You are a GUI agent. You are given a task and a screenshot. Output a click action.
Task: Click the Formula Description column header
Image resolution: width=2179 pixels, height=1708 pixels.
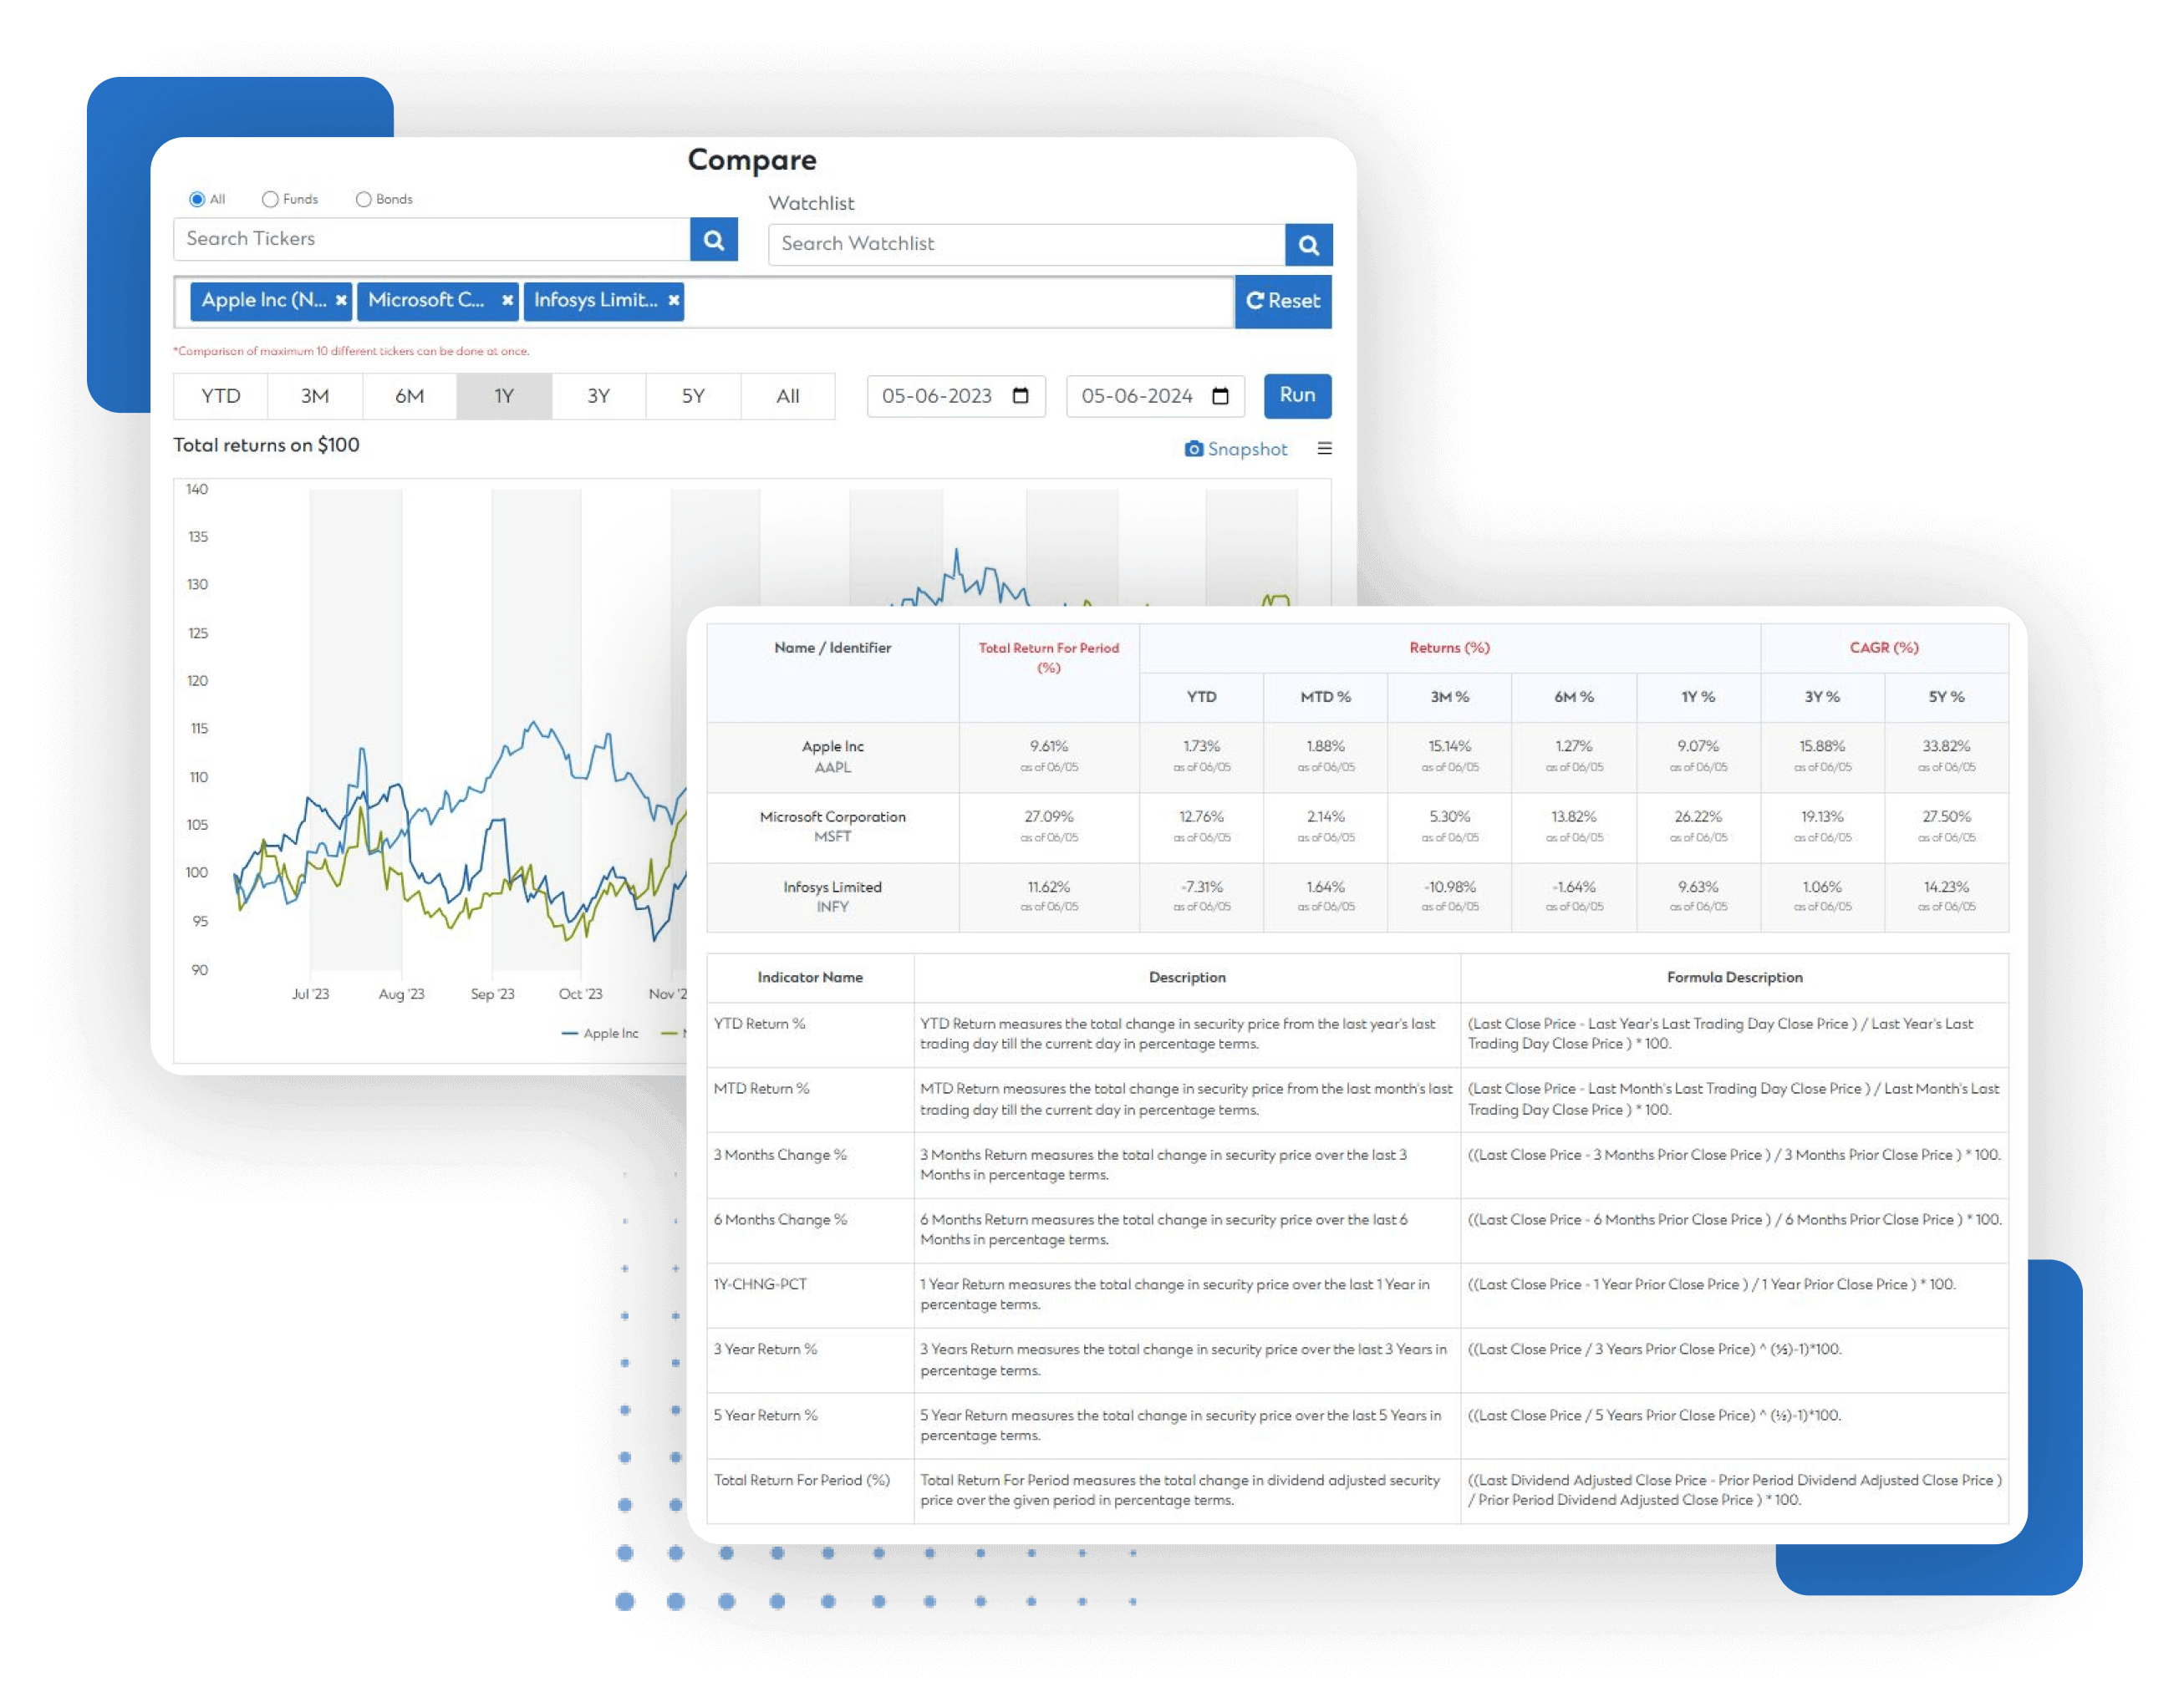tap(1734, 978)
